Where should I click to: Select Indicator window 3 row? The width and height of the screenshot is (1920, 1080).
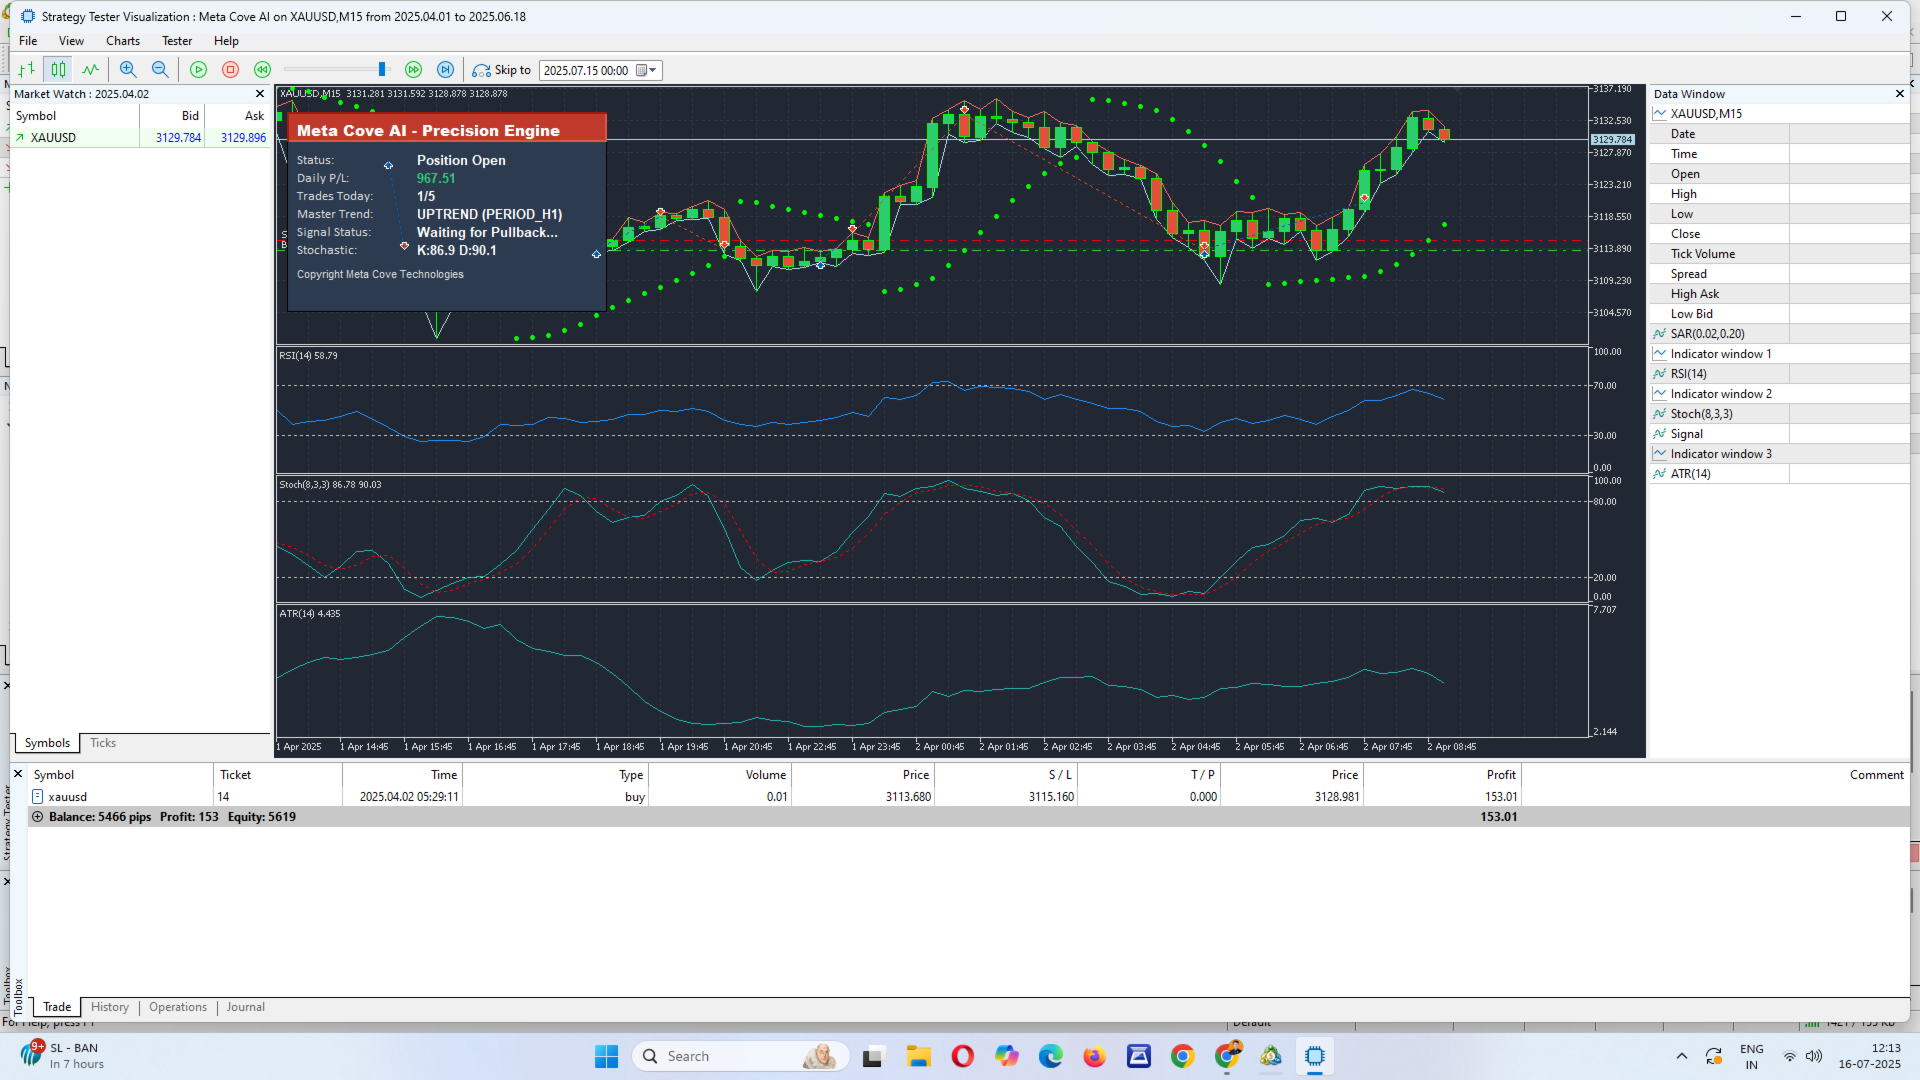point(1779,454)
